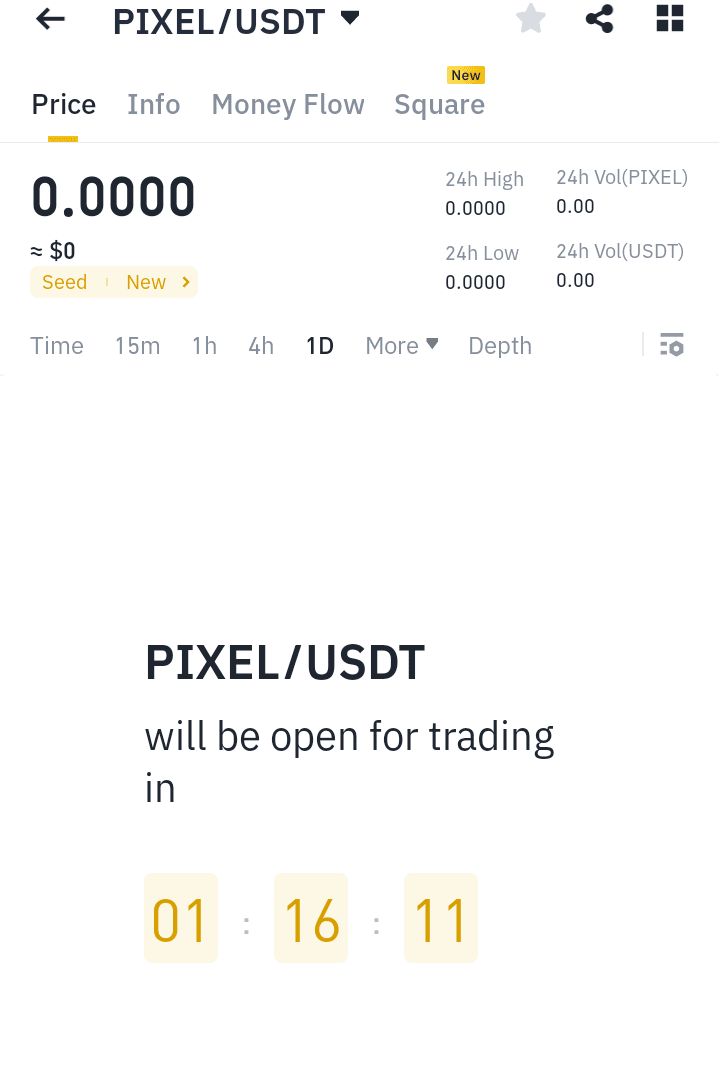Switch chart to 15m interval

tap(137, 345)
